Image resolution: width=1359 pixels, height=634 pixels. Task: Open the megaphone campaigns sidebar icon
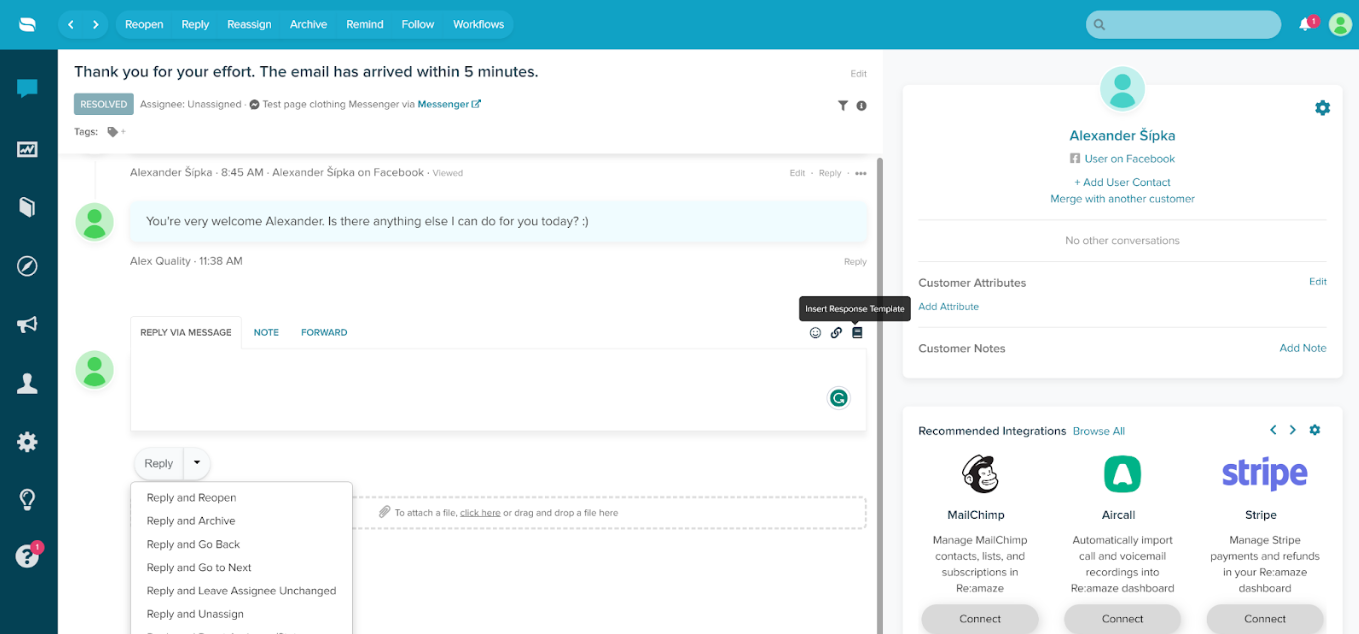pos(27,325)
